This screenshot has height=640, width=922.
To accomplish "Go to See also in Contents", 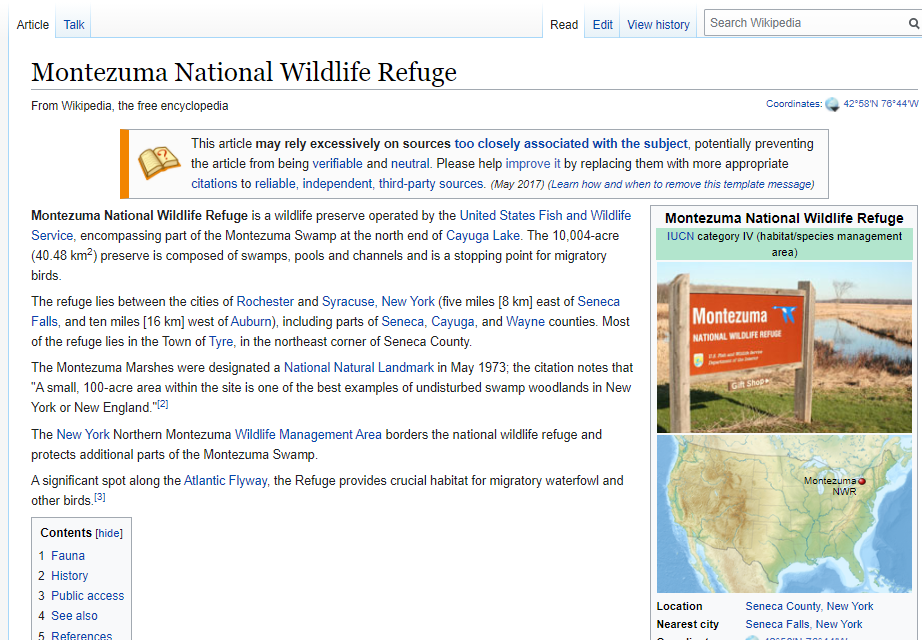I will [74, 615].
